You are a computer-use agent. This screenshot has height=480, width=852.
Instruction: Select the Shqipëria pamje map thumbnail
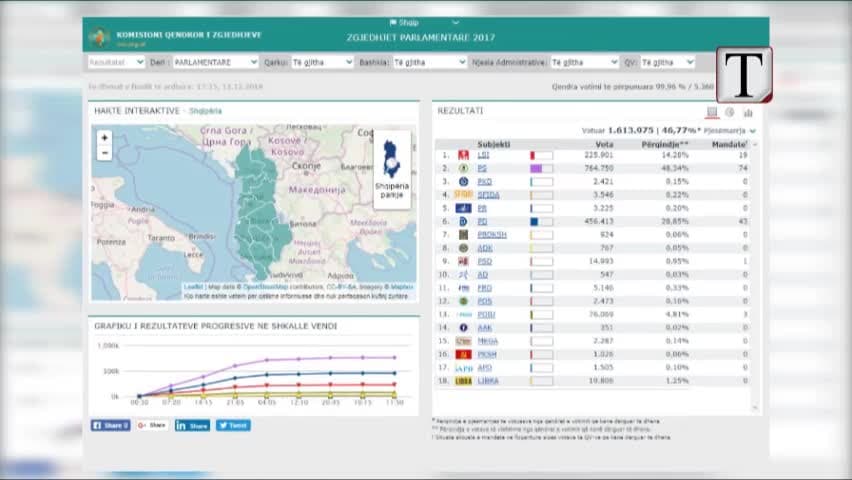(x=392, y=169)
